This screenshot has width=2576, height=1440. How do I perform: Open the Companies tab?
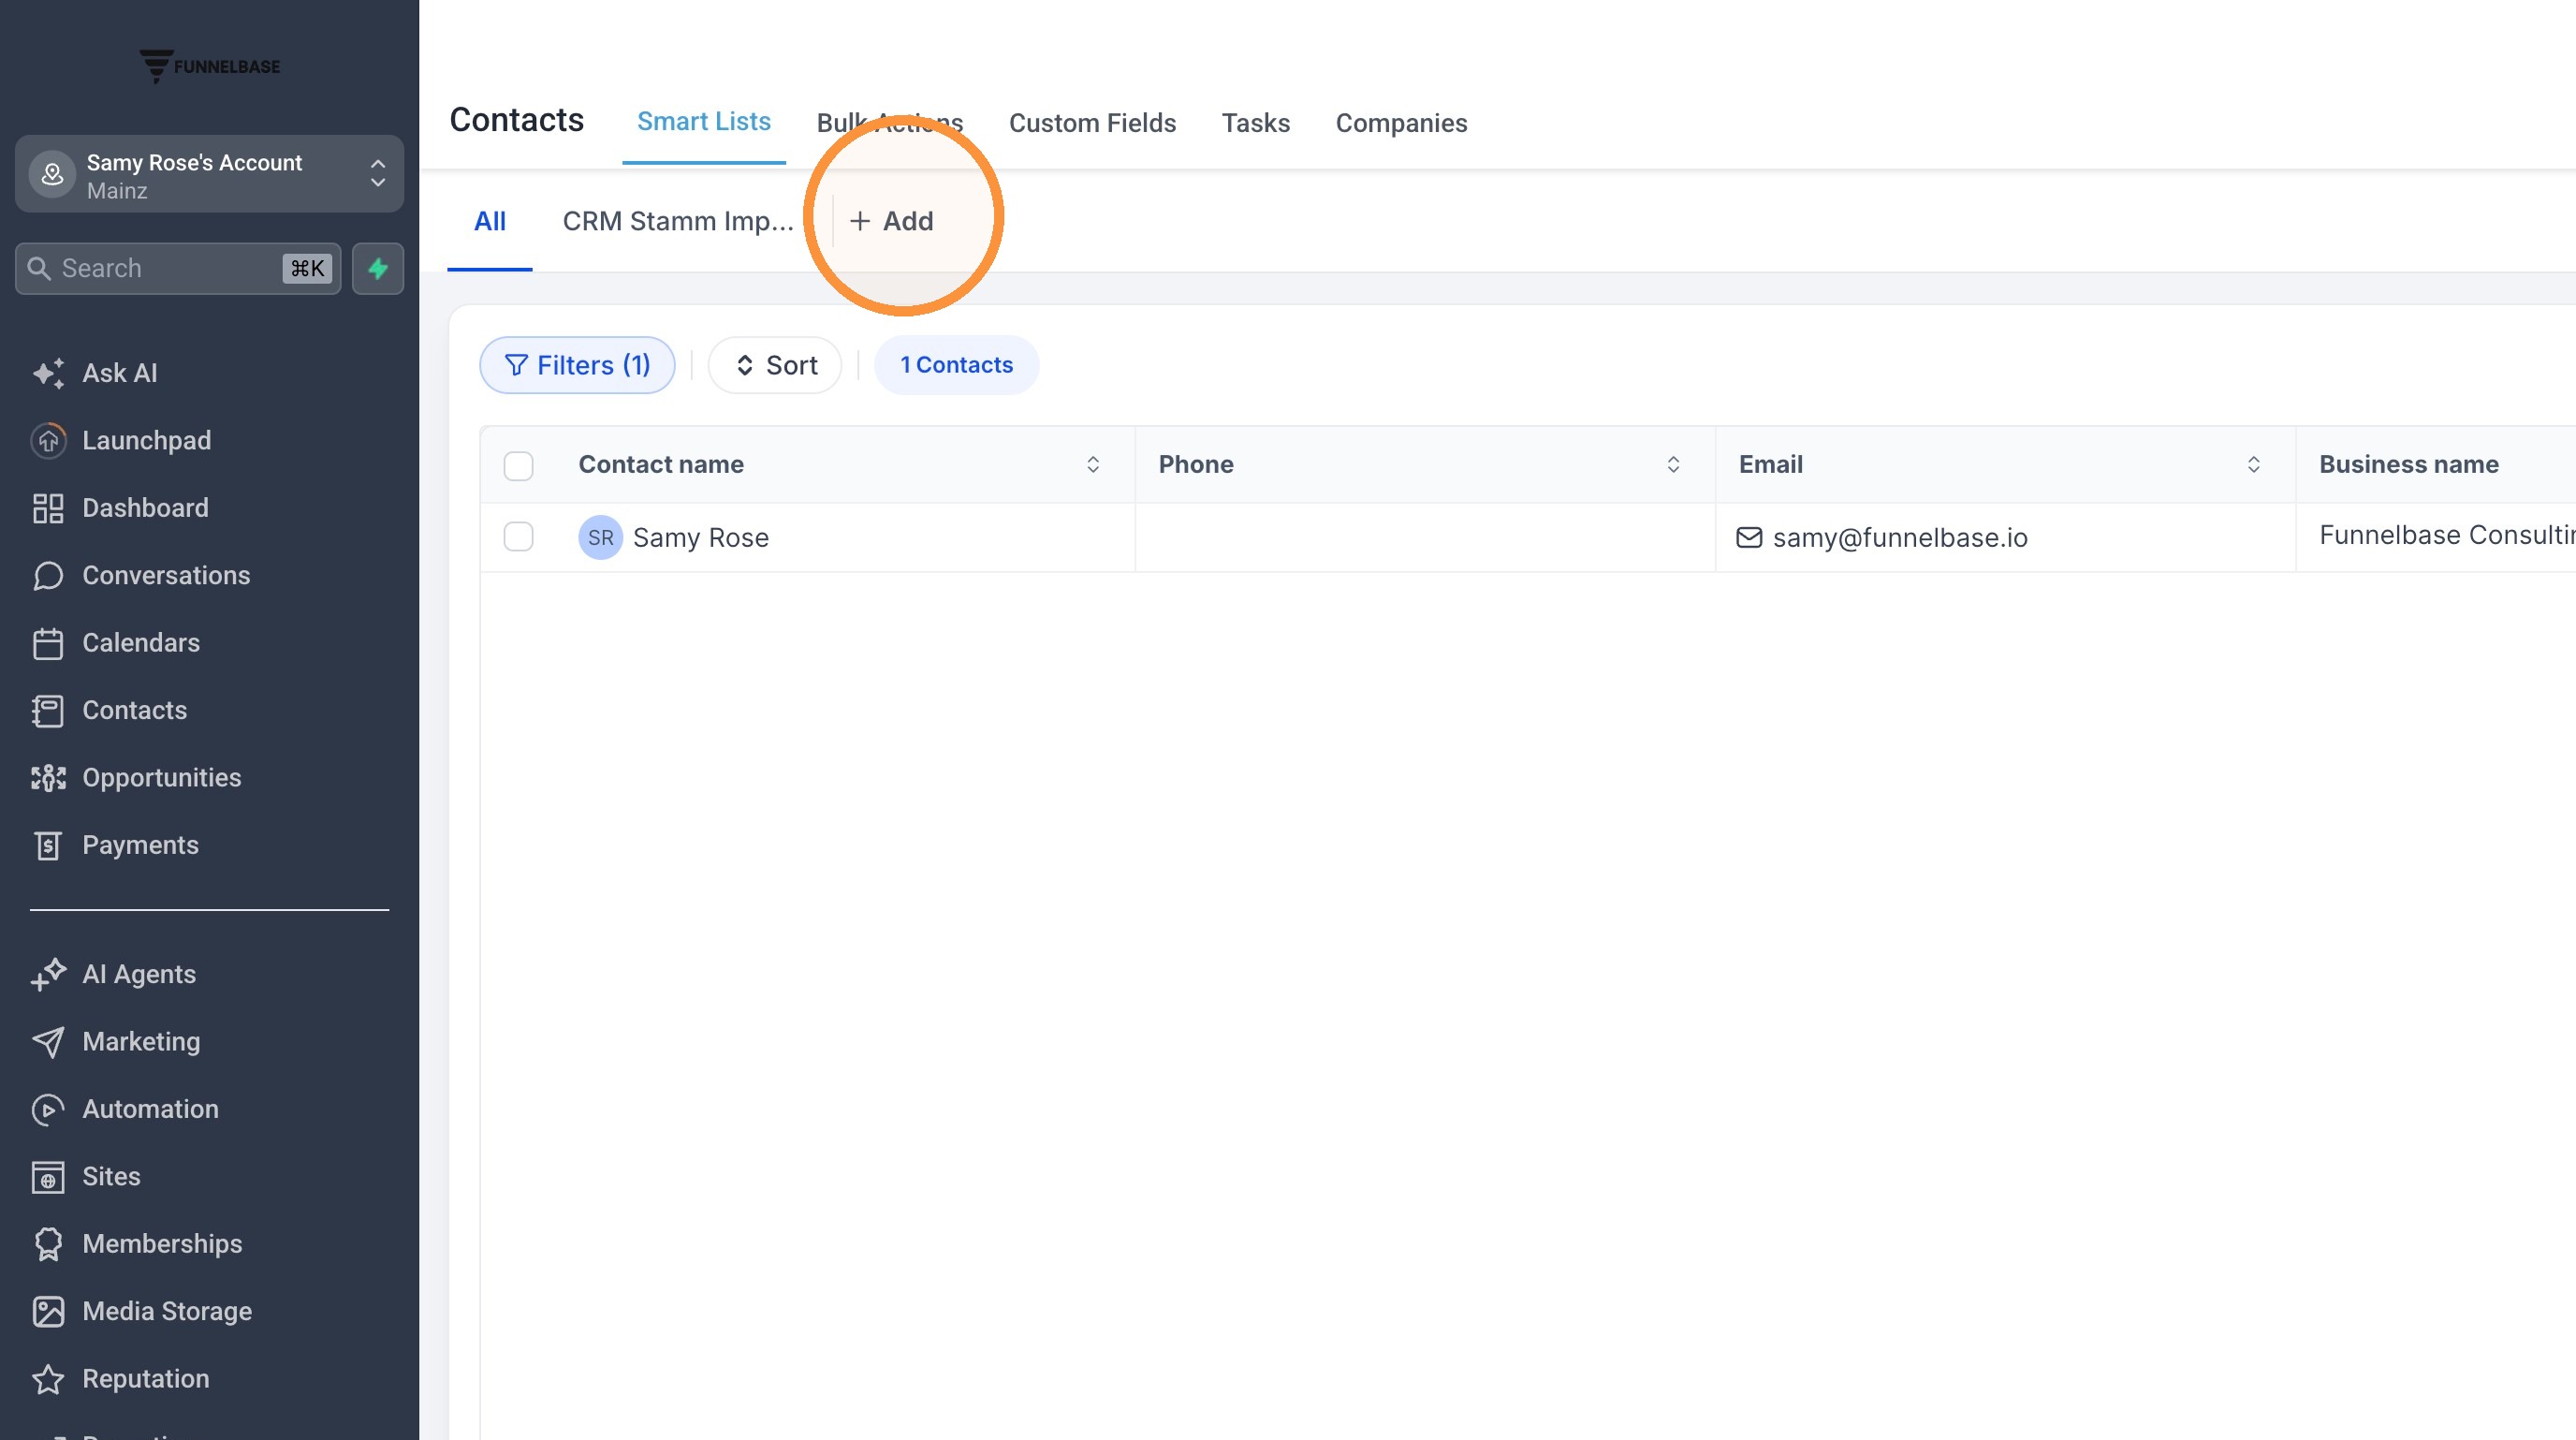coord(1401,123)
